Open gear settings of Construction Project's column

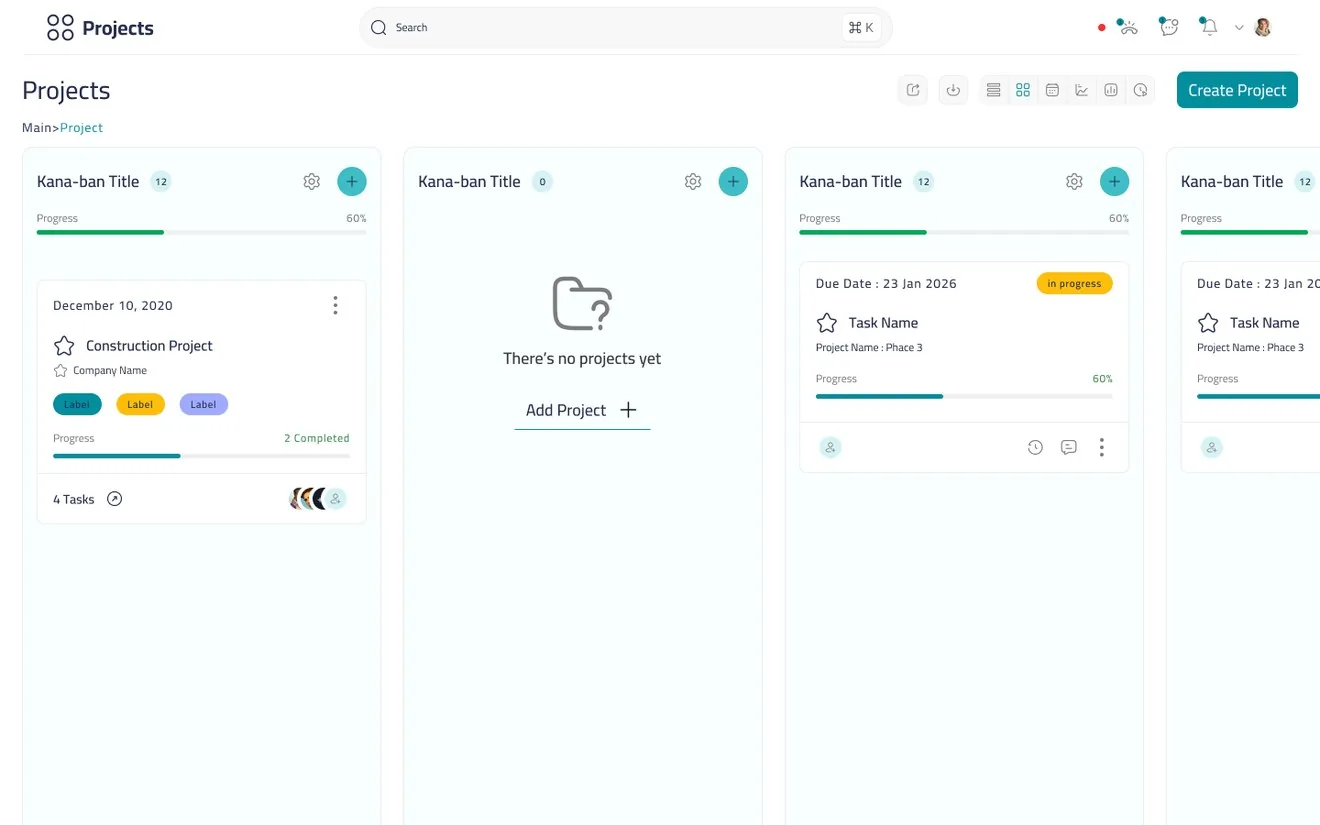click(x=312, y=181)
